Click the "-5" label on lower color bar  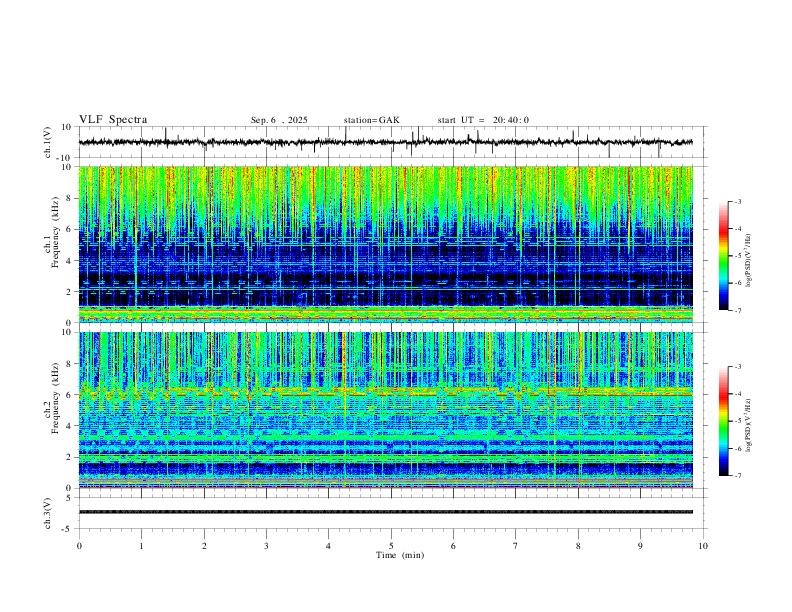[737, 421]
